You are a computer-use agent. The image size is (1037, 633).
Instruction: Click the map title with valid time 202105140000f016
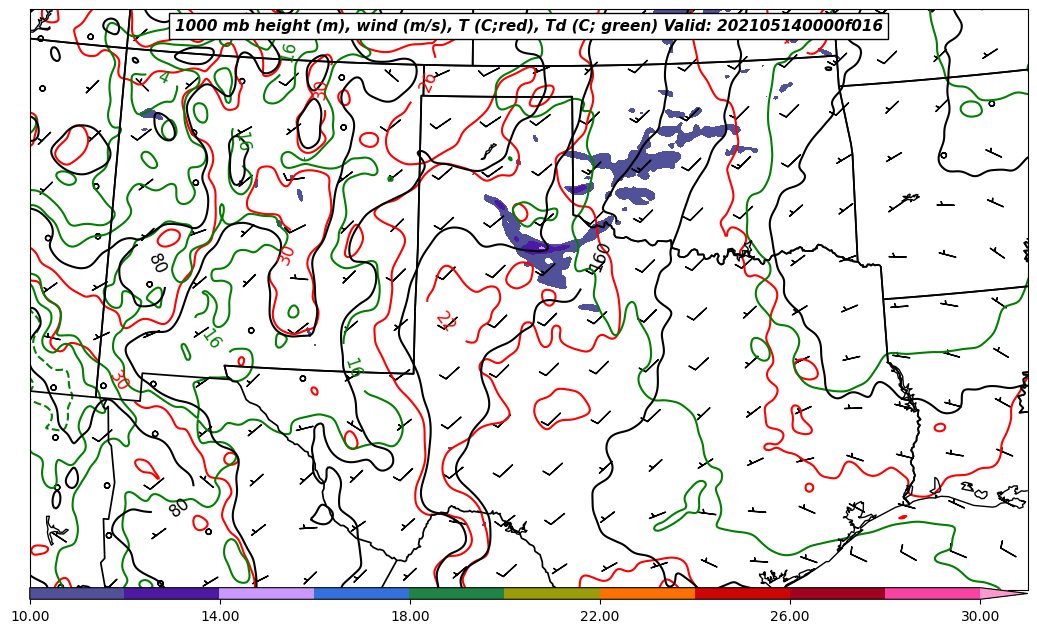click(528, 26)
